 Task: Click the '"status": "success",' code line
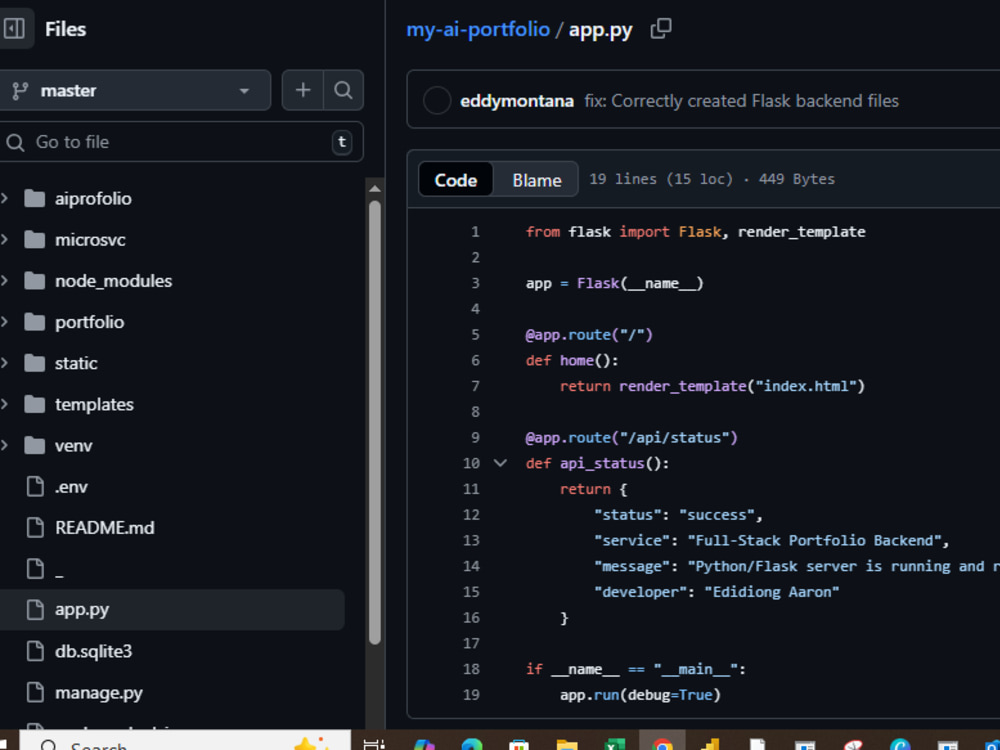(x=679, y=515)
